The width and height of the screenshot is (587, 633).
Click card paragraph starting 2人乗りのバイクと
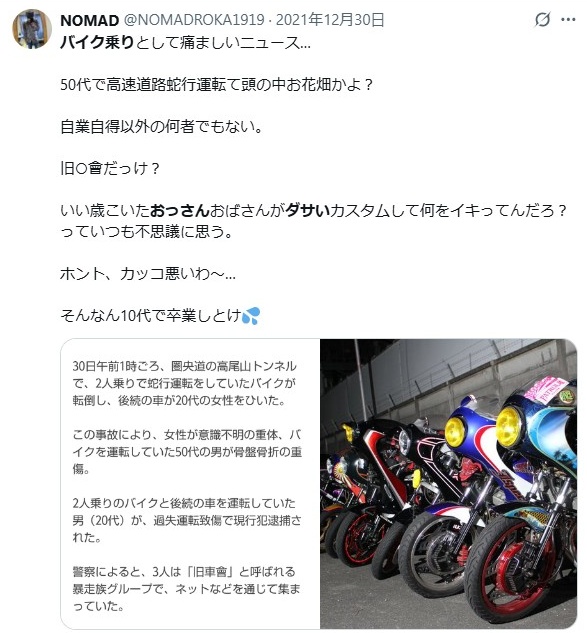(187, 520)
